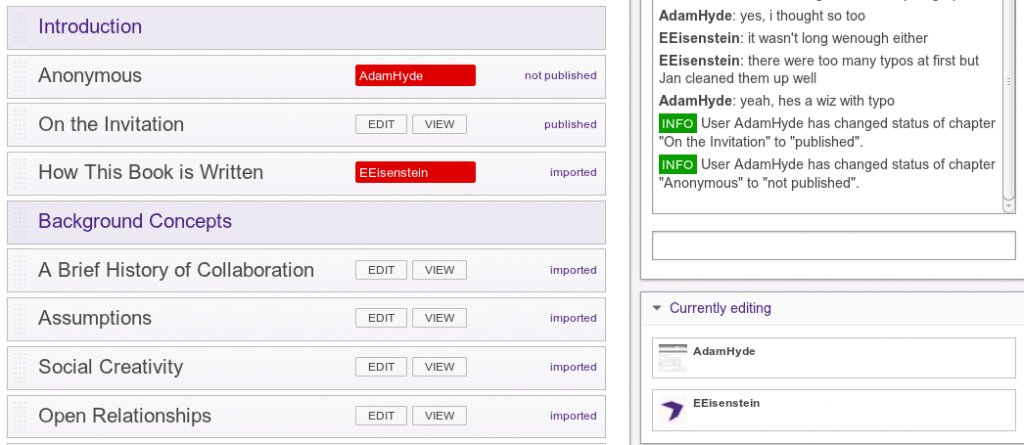
Task: Click drag handle of On the Invitation
Action: (20, 125)
